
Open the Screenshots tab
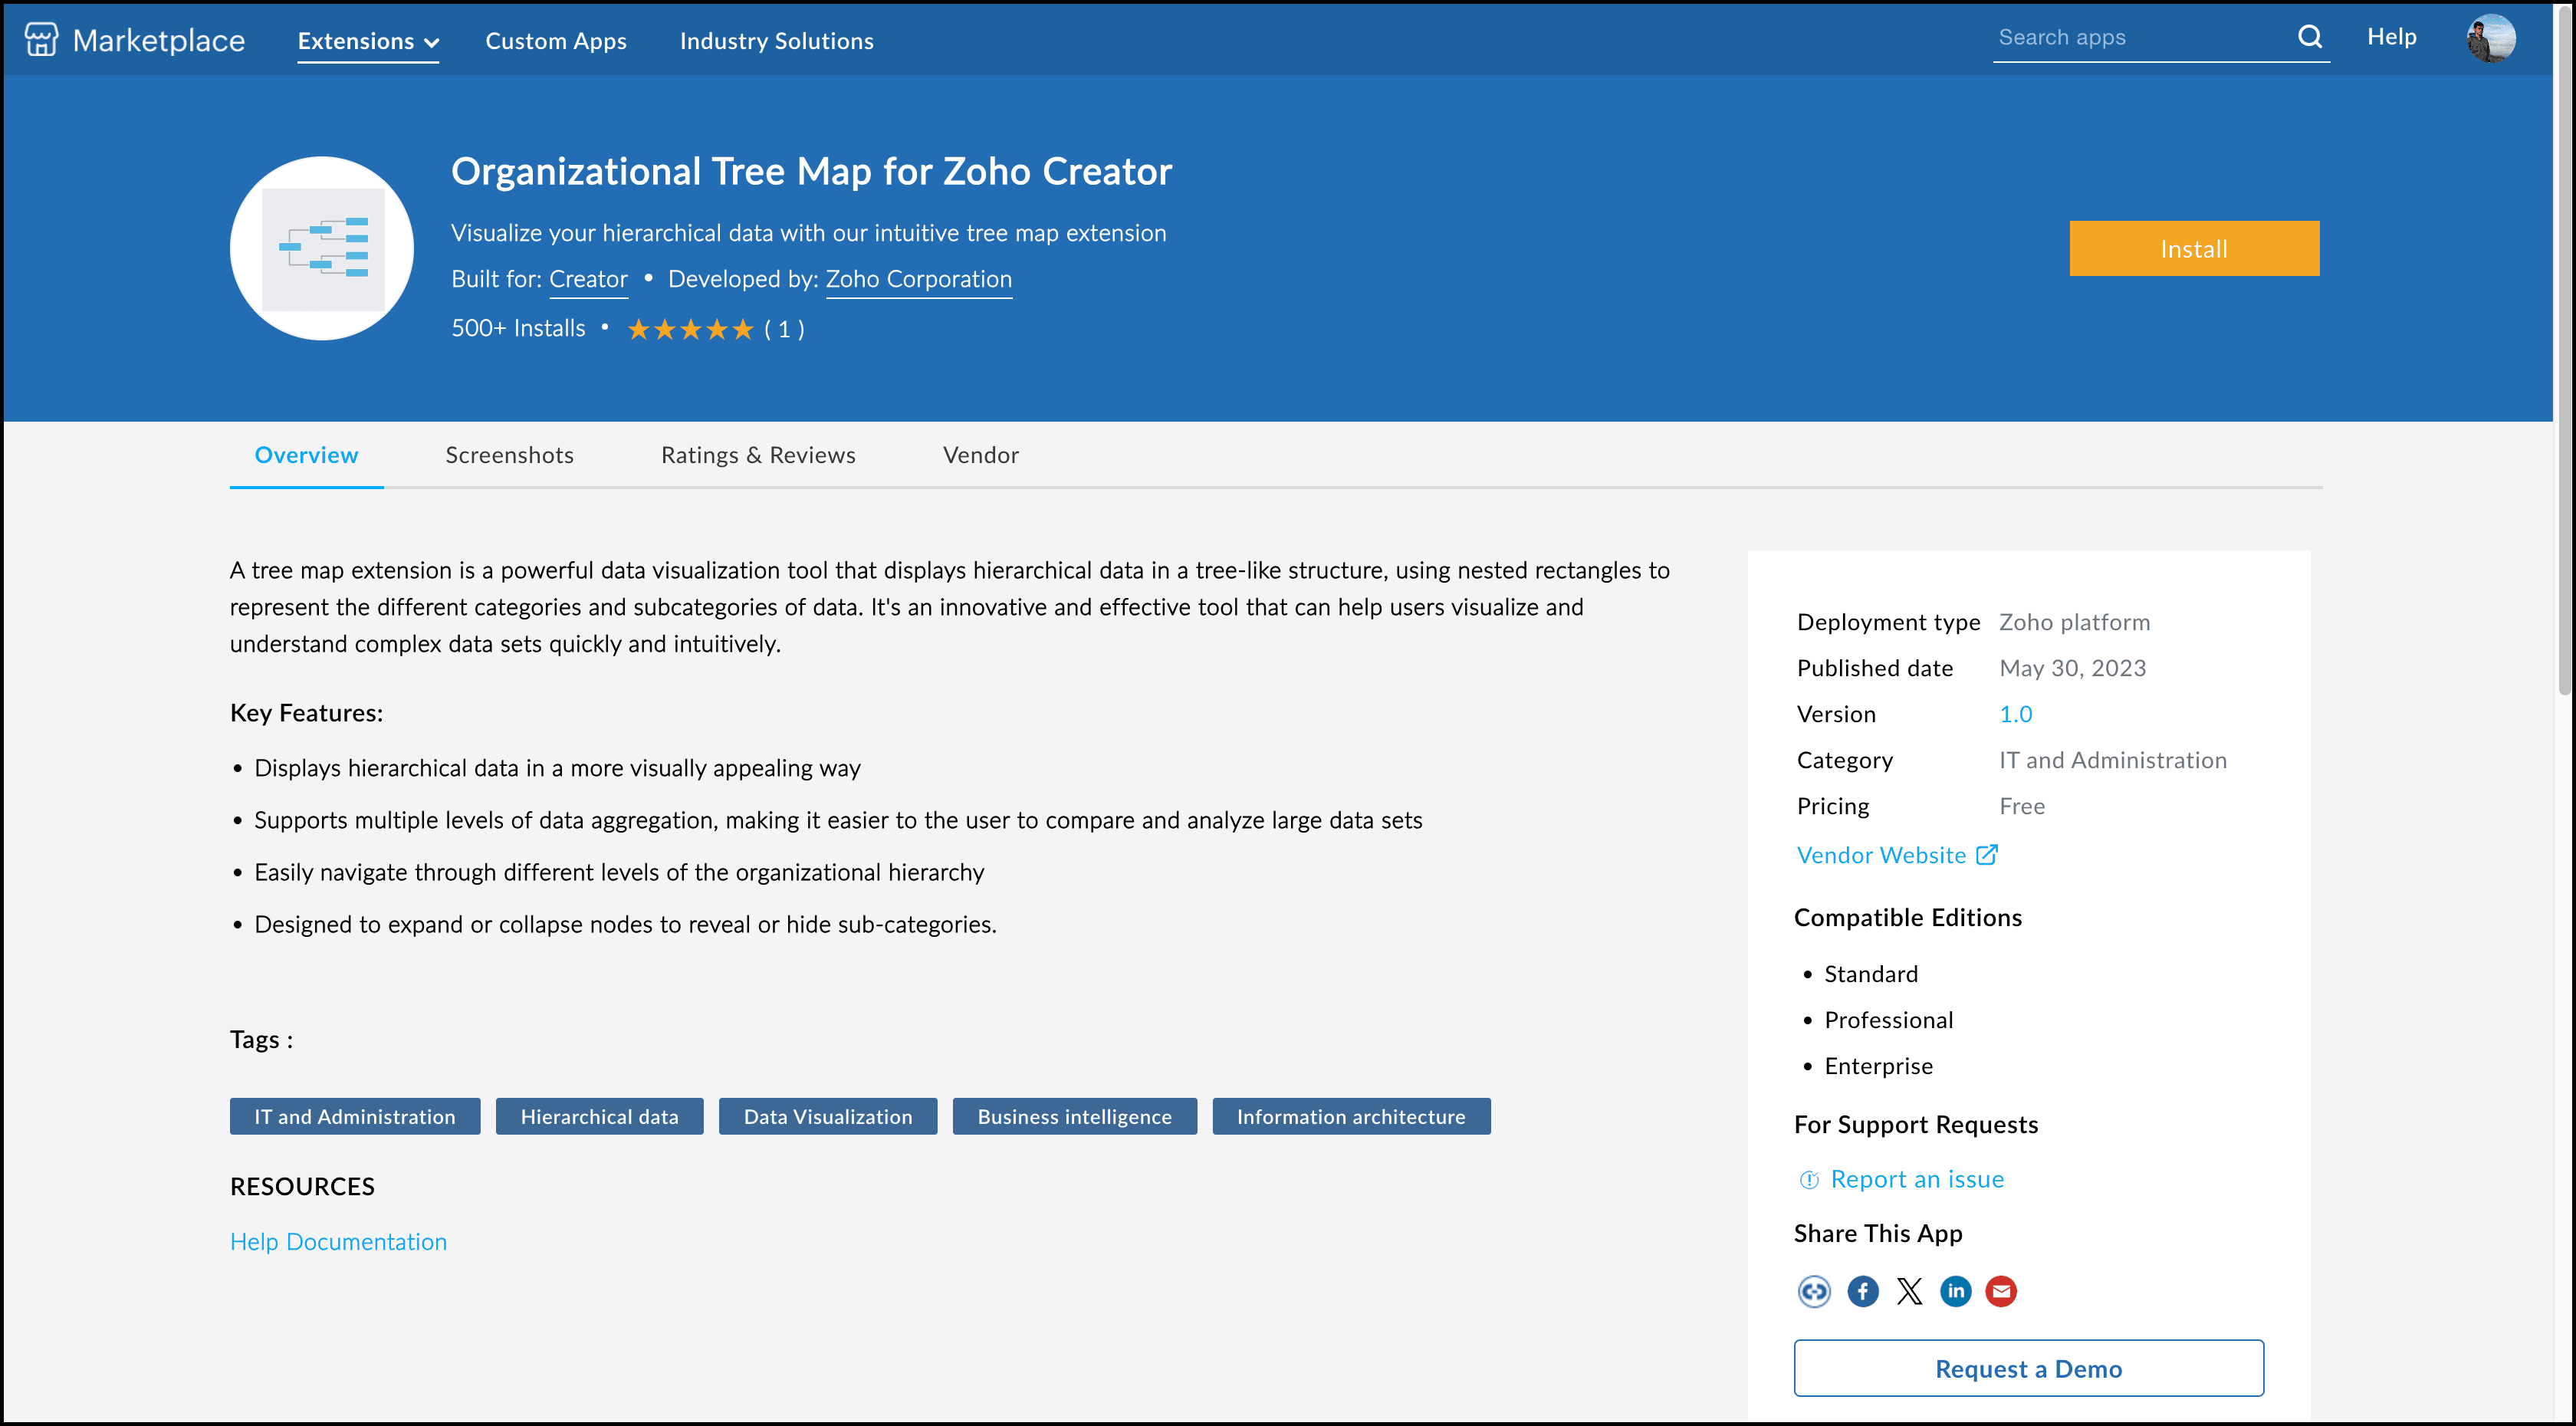pos(509,455)
